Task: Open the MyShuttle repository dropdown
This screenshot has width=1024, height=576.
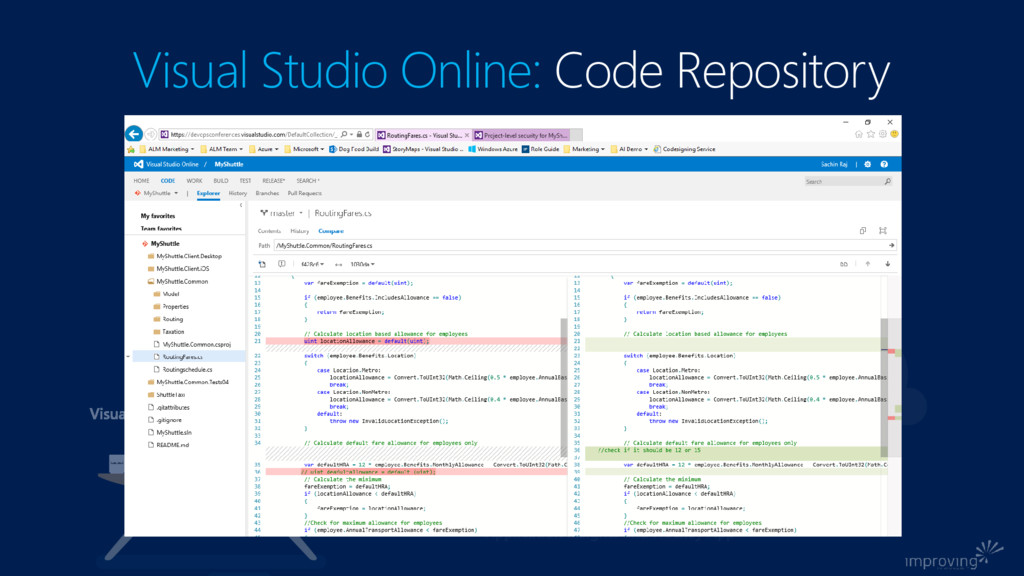Action: (x=161, y=193)
